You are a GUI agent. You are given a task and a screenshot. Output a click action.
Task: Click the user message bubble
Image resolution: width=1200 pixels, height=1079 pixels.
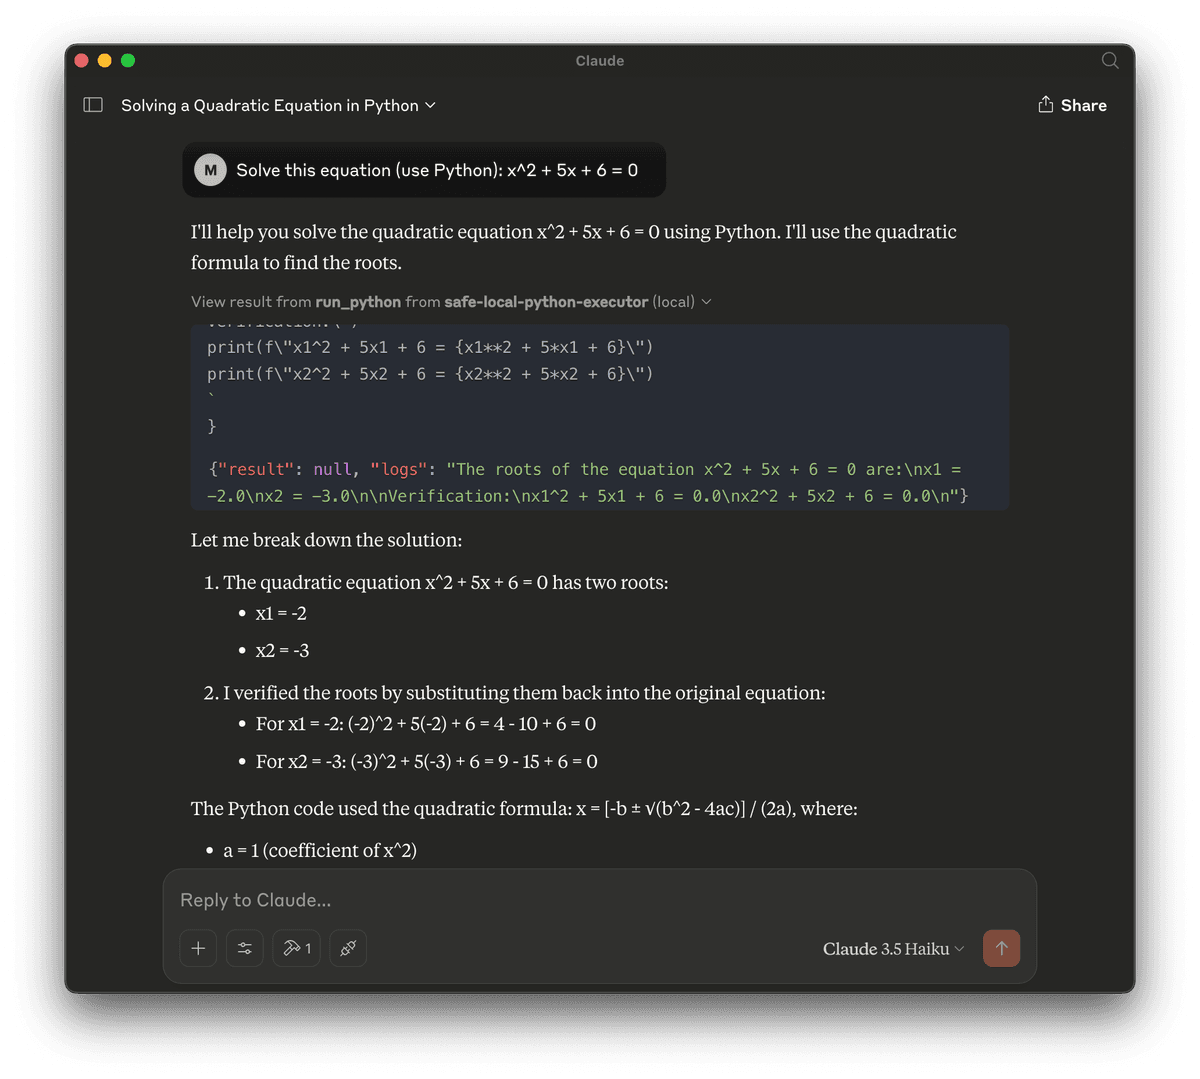pos(424,170)
